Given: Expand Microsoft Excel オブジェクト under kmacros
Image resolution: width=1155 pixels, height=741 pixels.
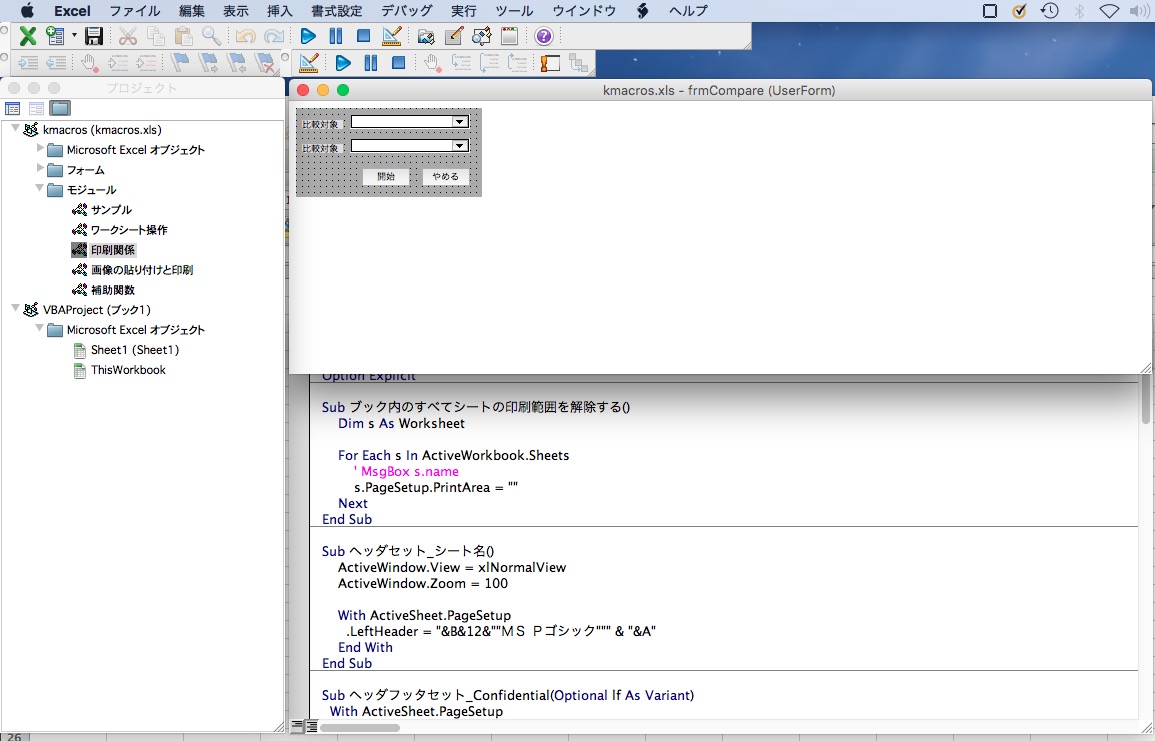Looking at the screenshot, I should pyautogui.click(x=40, y=148).
